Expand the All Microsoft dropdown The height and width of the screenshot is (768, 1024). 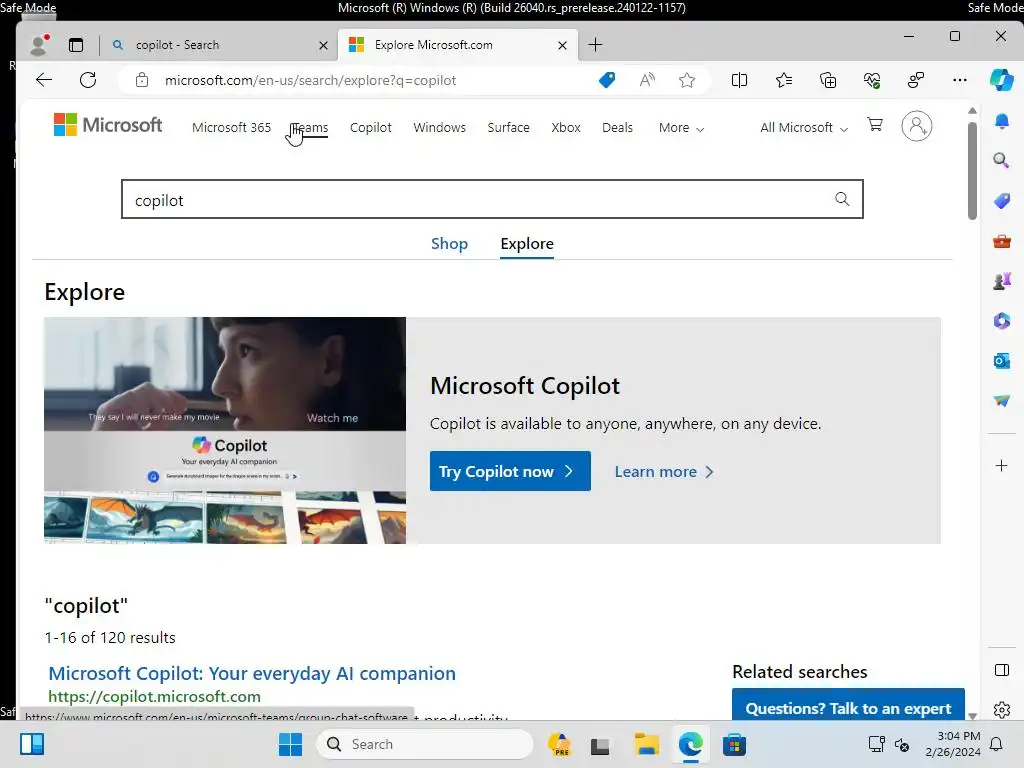tap(804, 127)
